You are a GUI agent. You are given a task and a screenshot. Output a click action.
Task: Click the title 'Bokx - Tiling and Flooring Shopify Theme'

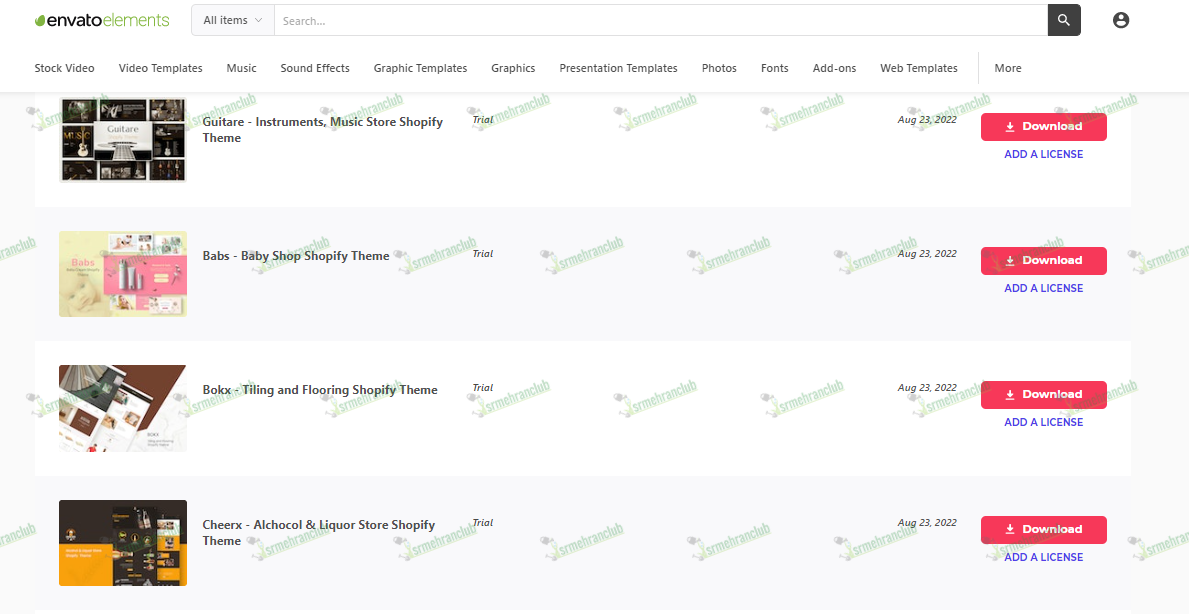point(320,390)
